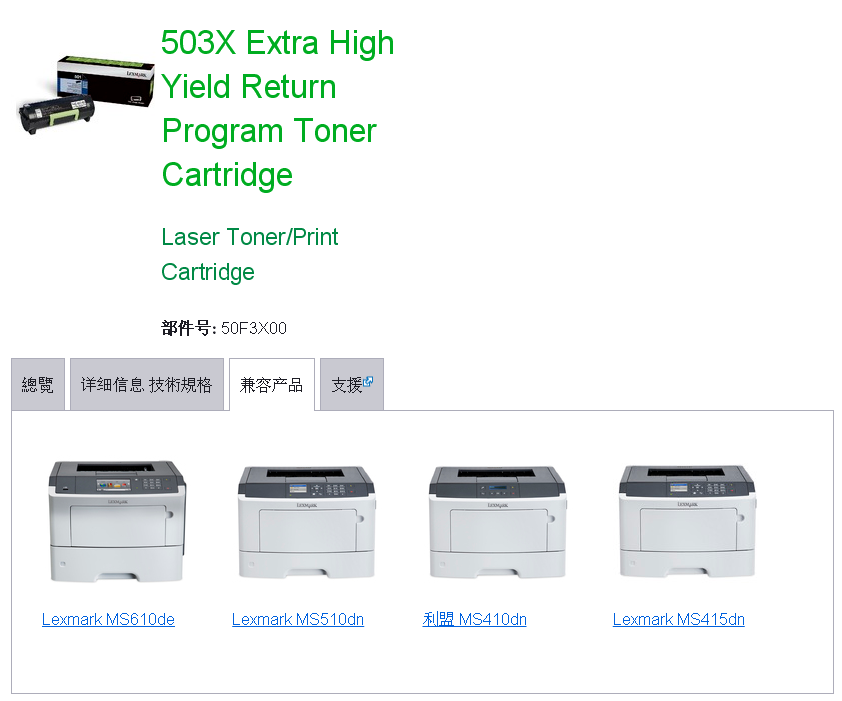
Task: Open the 支援 support tab
Action: [352, 385]
